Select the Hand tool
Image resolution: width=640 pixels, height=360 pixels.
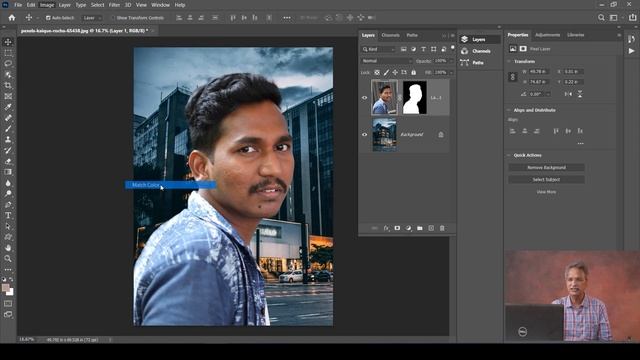pos(8,248)
